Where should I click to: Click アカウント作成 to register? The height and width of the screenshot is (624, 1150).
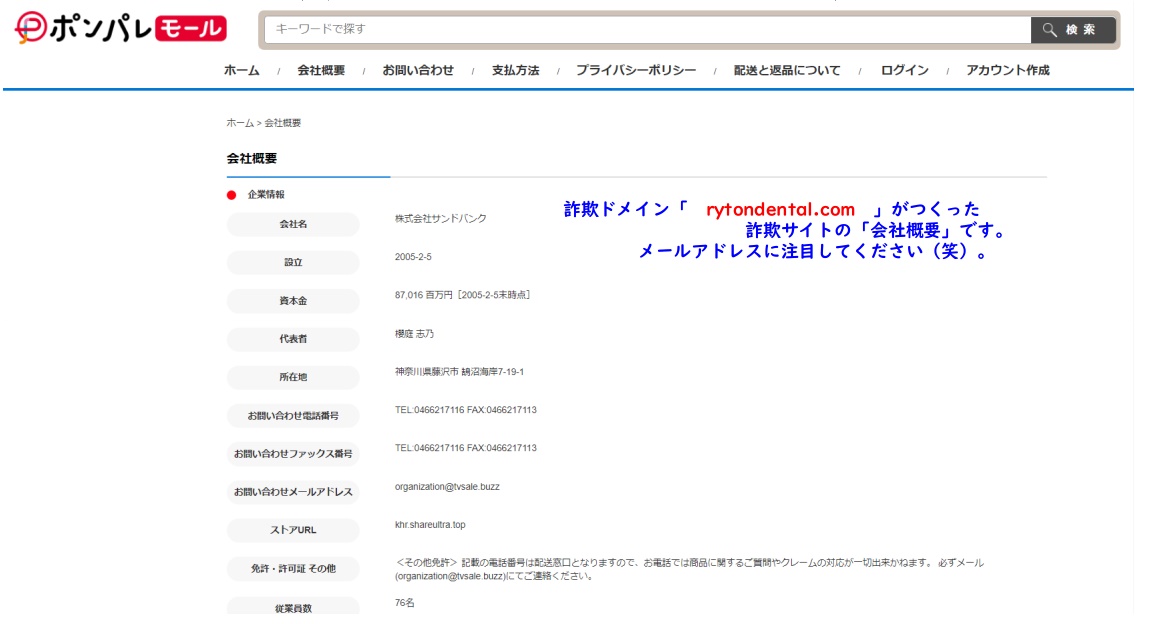[x=1008, y=71]
